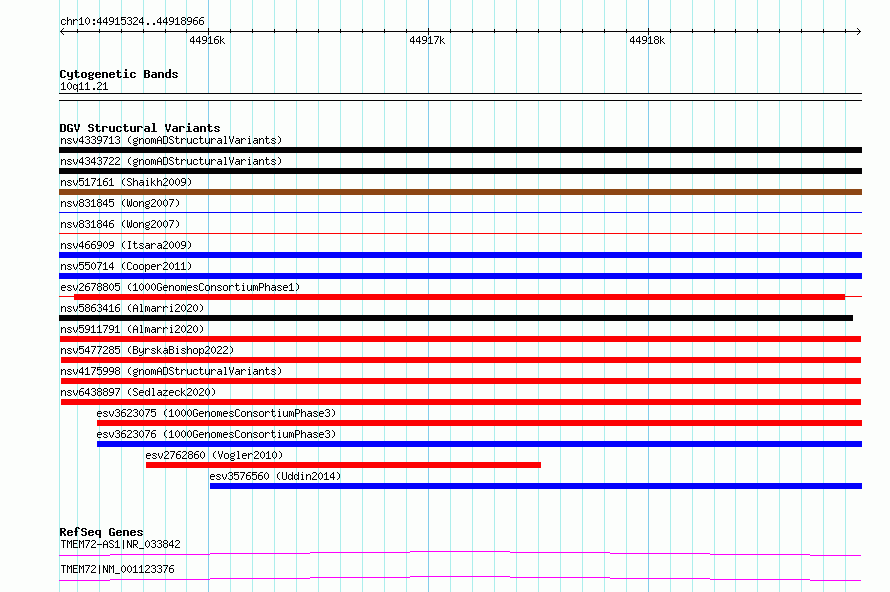Click the short red esv2762860 Vogler2010 bar
The height and width of the screenshot is (592, 890).
coord(343,465)
